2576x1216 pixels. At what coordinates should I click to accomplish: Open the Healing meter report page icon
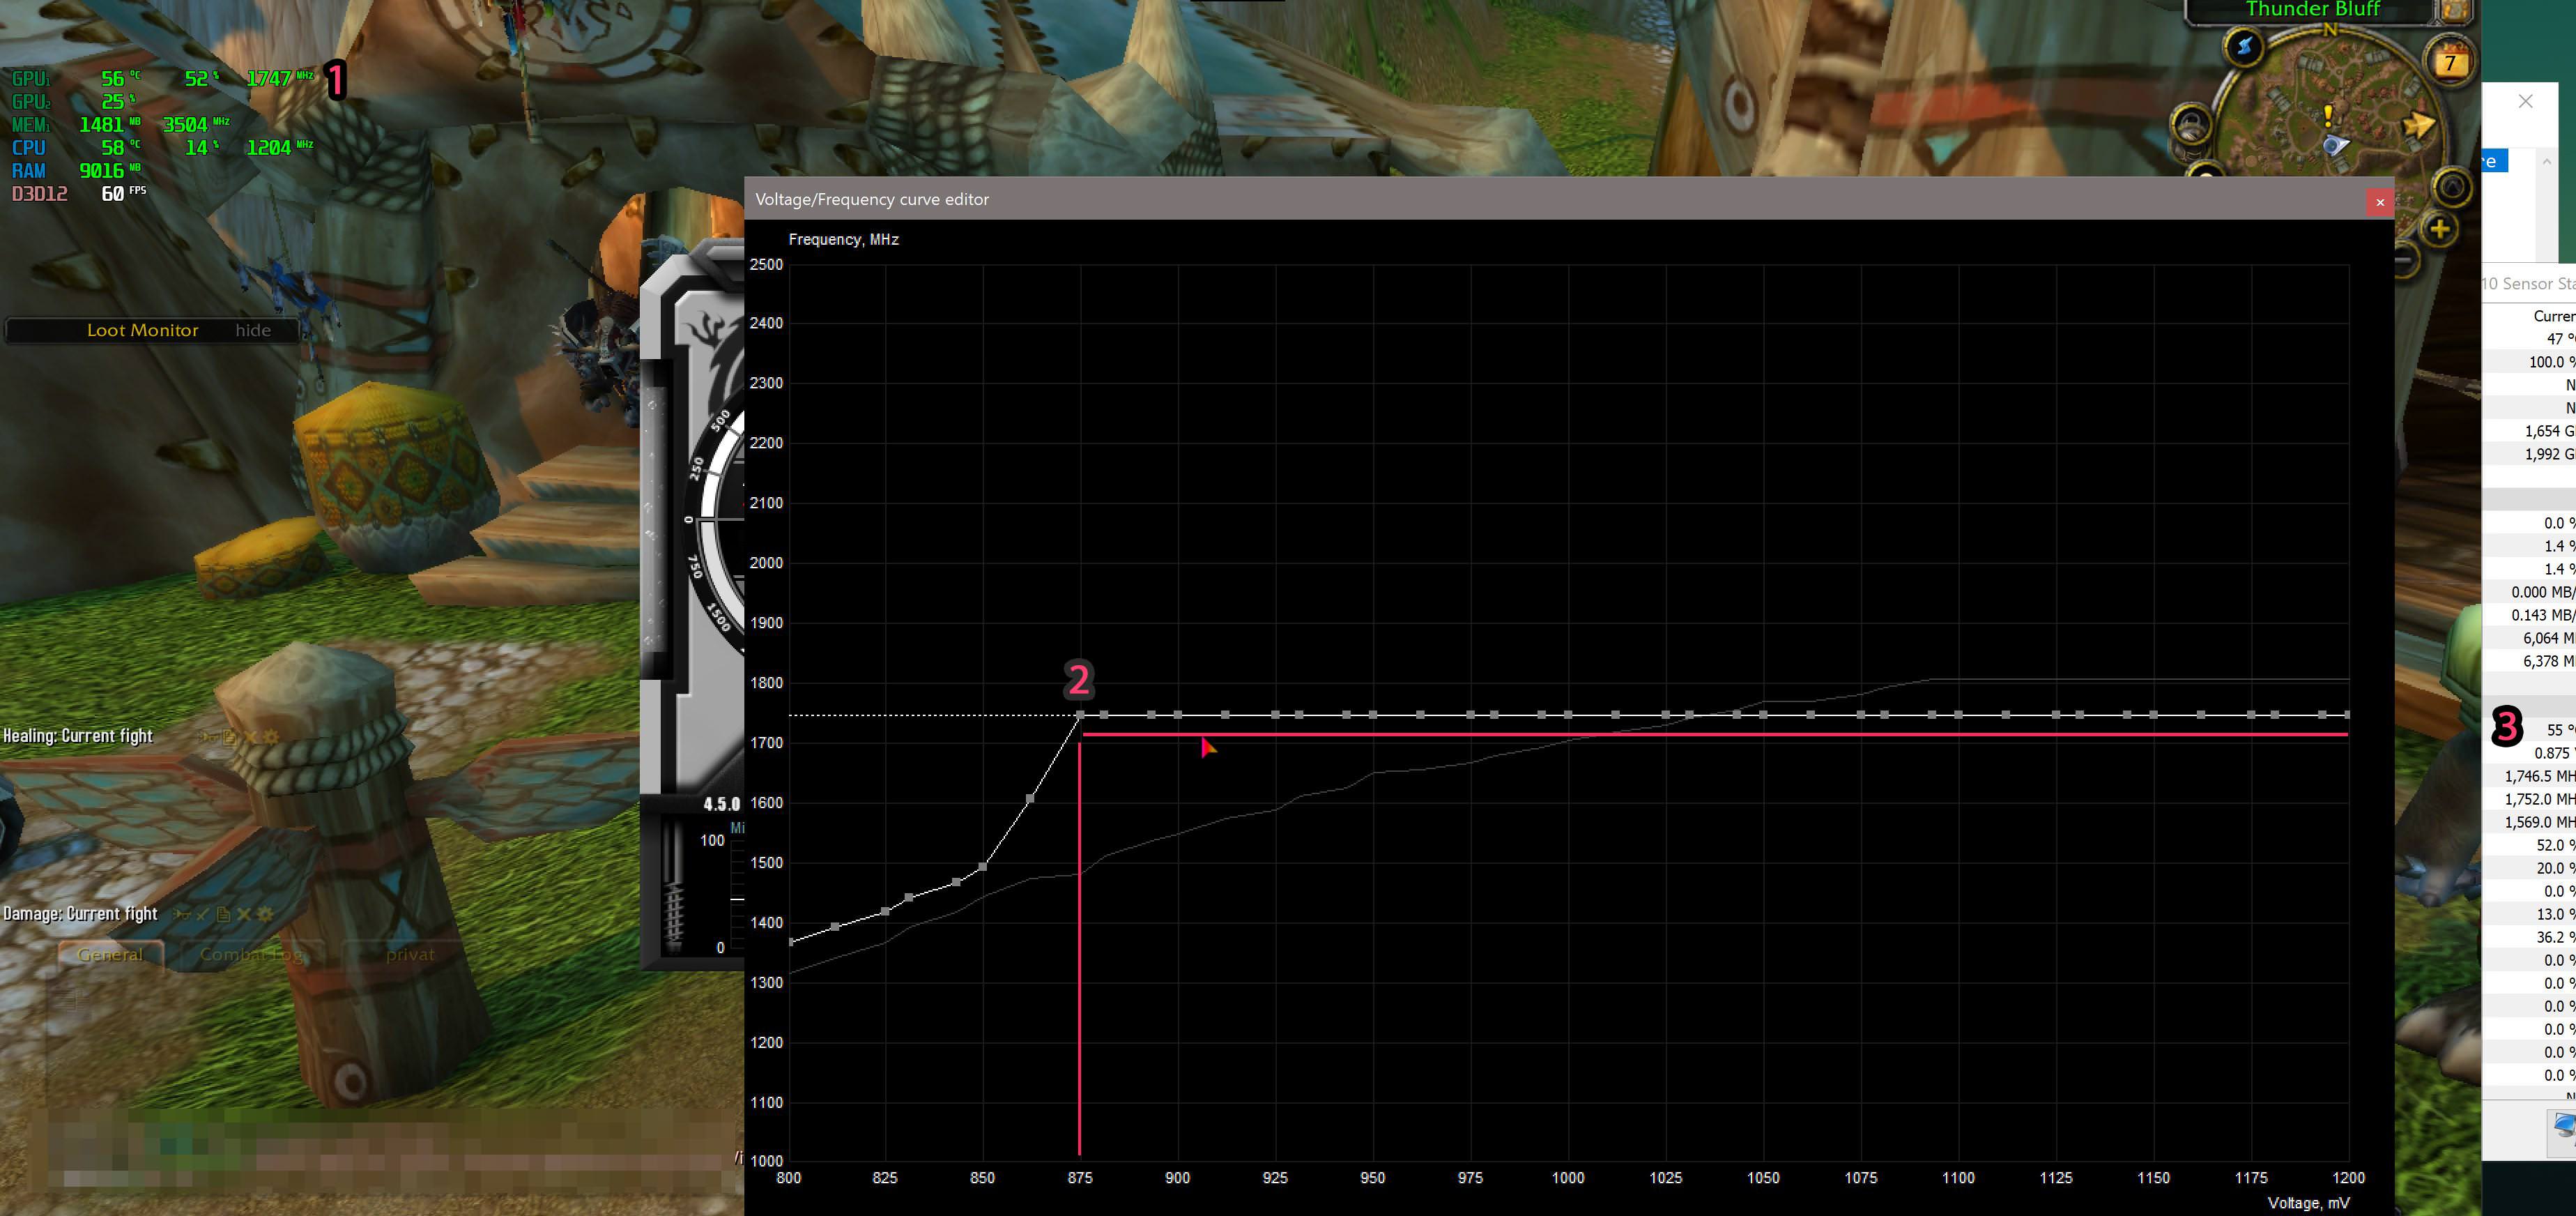pos(229,736)
